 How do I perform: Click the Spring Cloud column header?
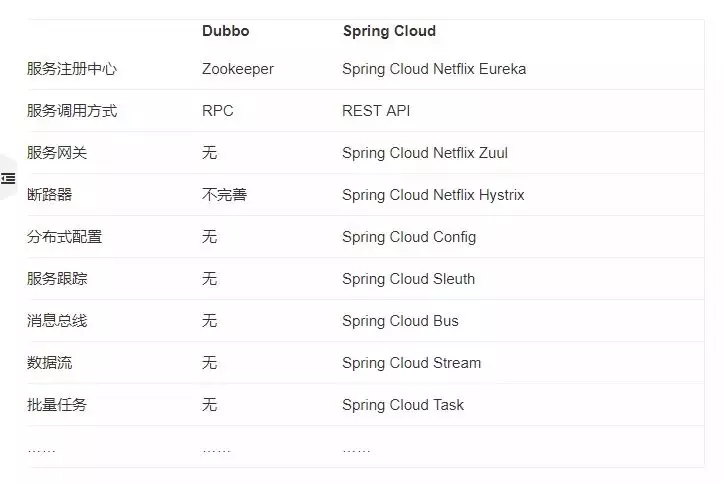pyautogui.click(x=389, y=31)
